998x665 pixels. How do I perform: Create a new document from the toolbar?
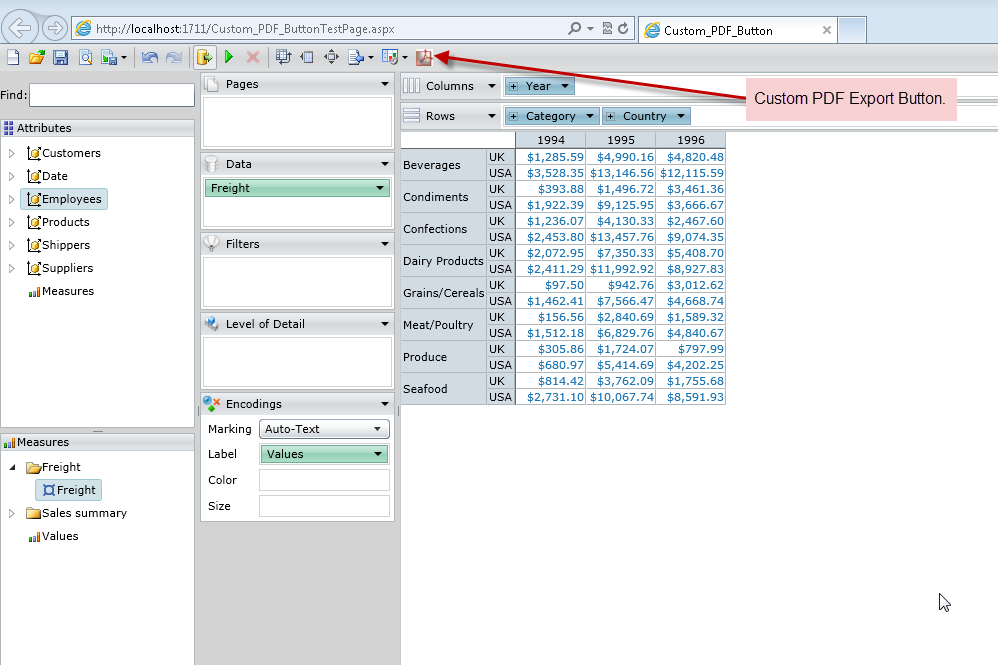pos(13,57)
